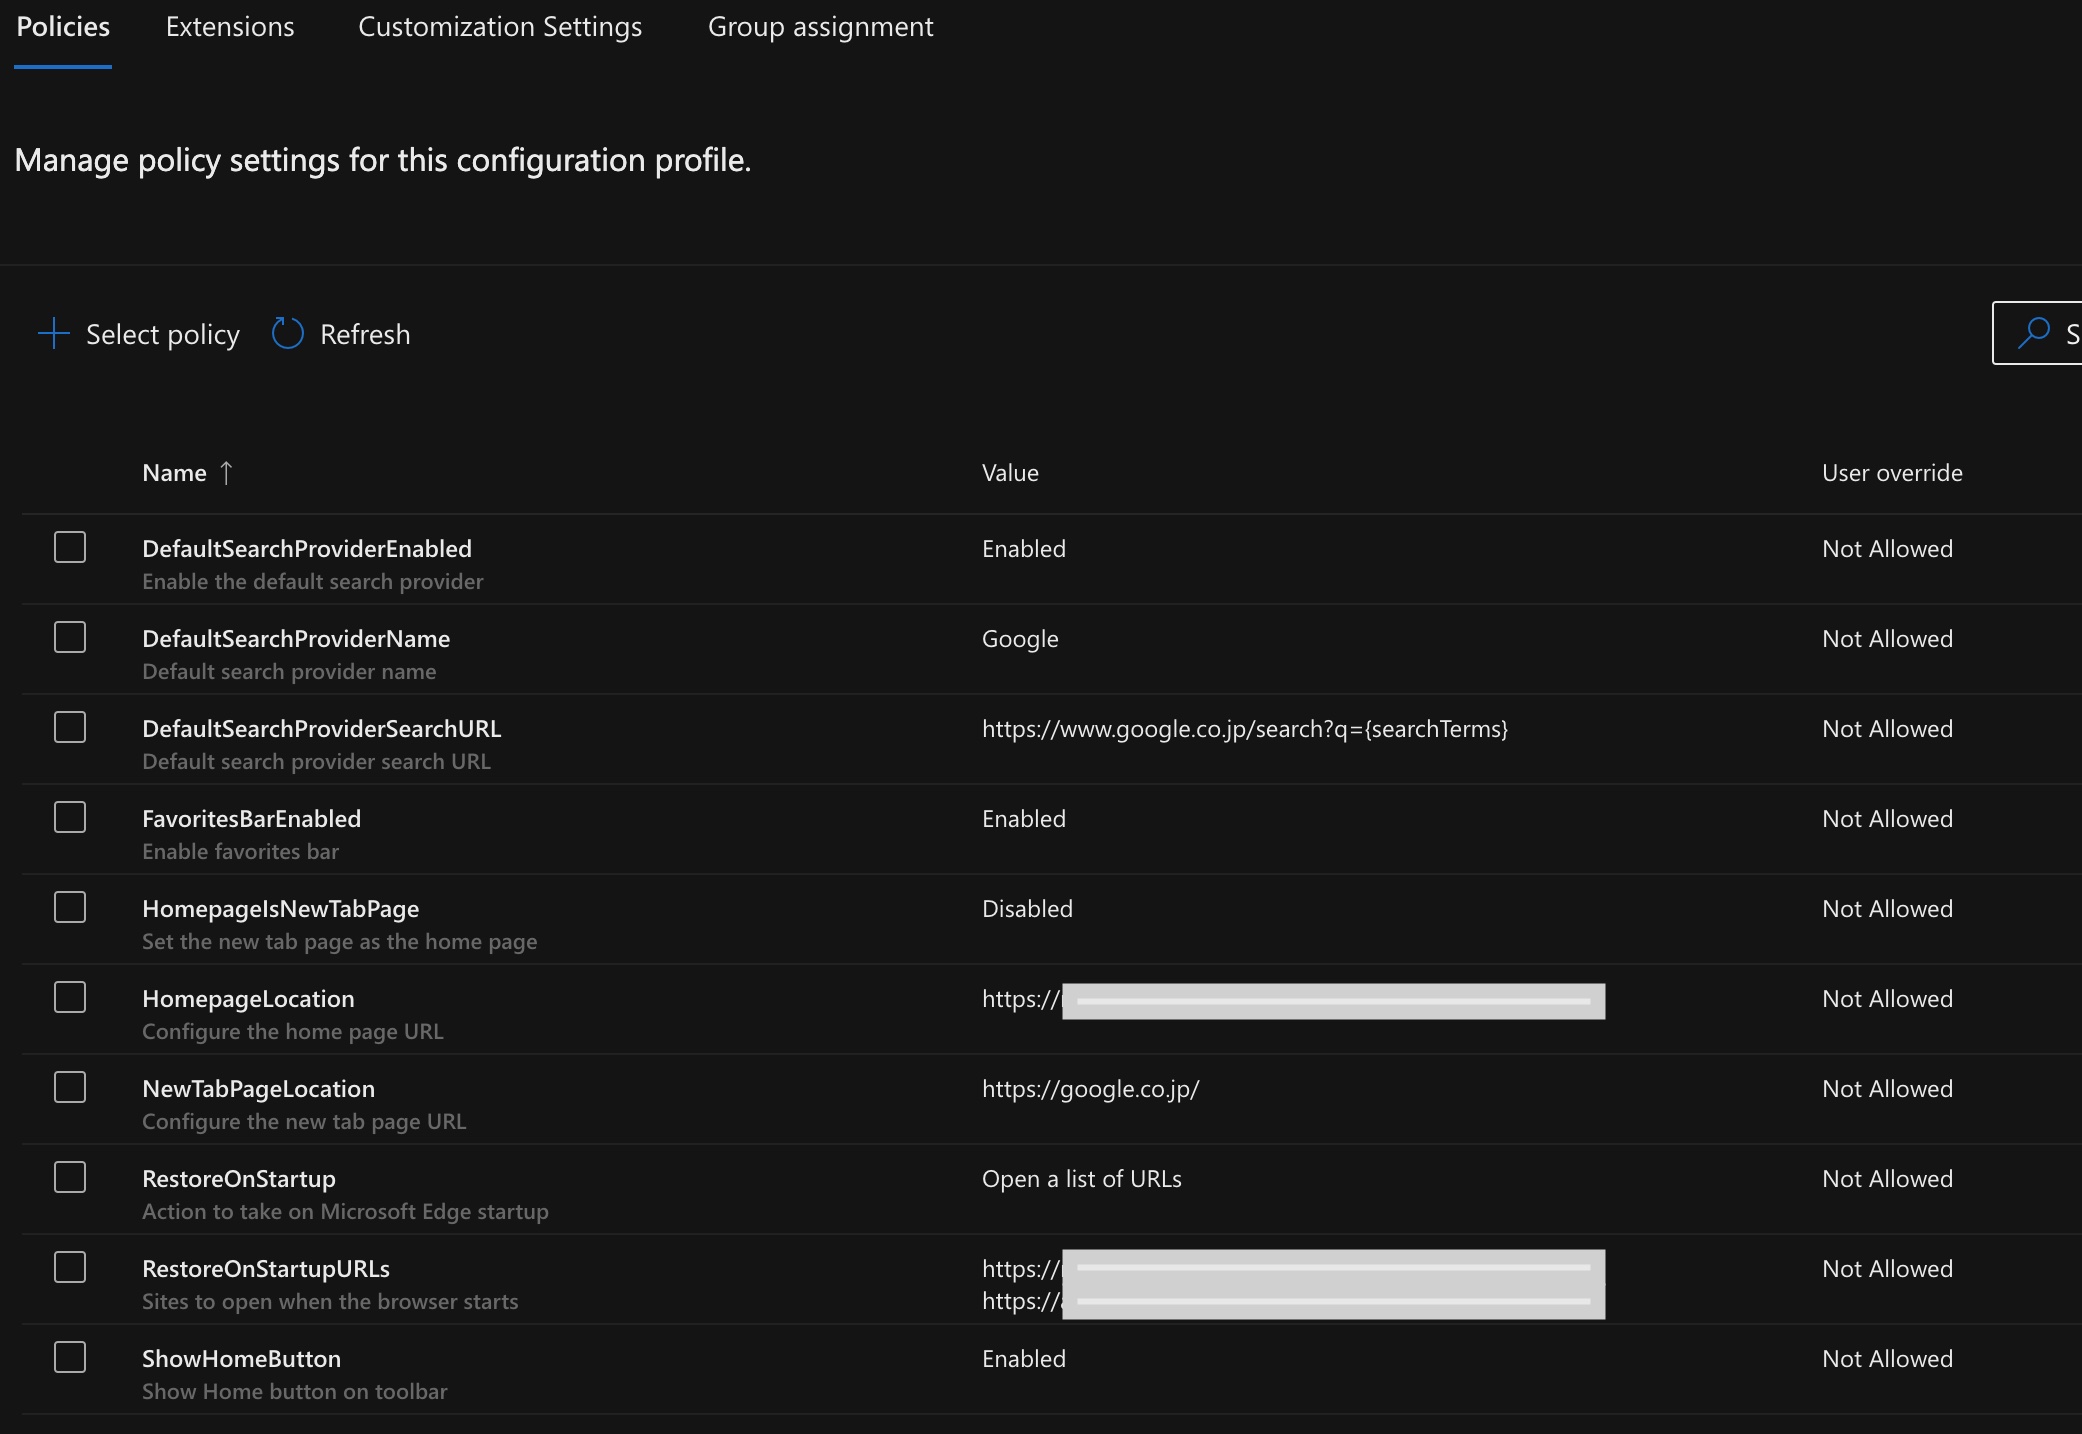Select the FavoritesBarEnabled checkbox
Image resolution: width=2082 pixels, height=1434 pixels.
point(70,817)
